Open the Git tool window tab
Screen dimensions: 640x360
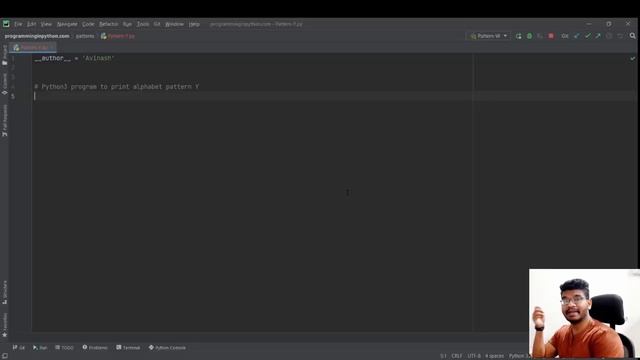(19, 348)
